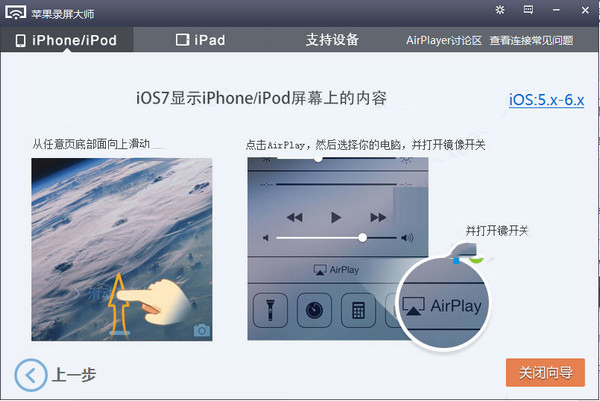Click the swipe-up earth tutorial image

(x=122, y=249)
